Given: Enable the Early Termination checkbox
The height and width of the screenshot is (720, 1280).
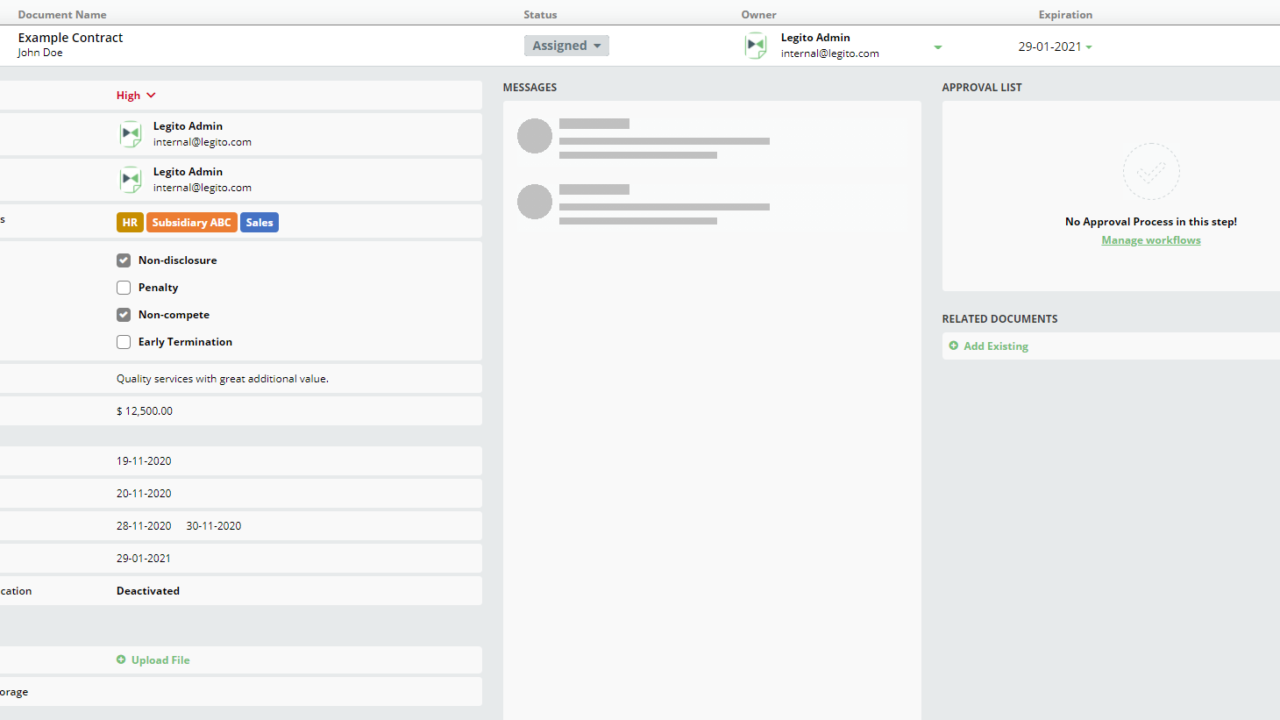Looking at the screenshot, I should pos(124,342).
